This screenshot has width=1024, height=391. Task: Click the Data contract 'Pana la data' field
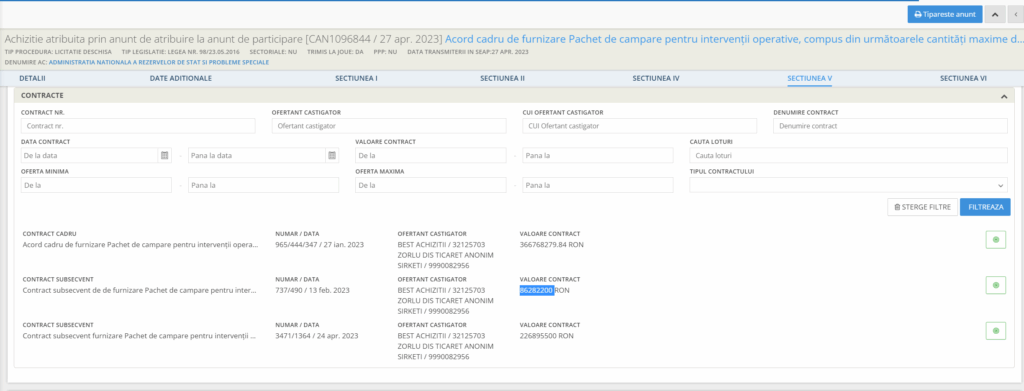[x=257, y=155]
